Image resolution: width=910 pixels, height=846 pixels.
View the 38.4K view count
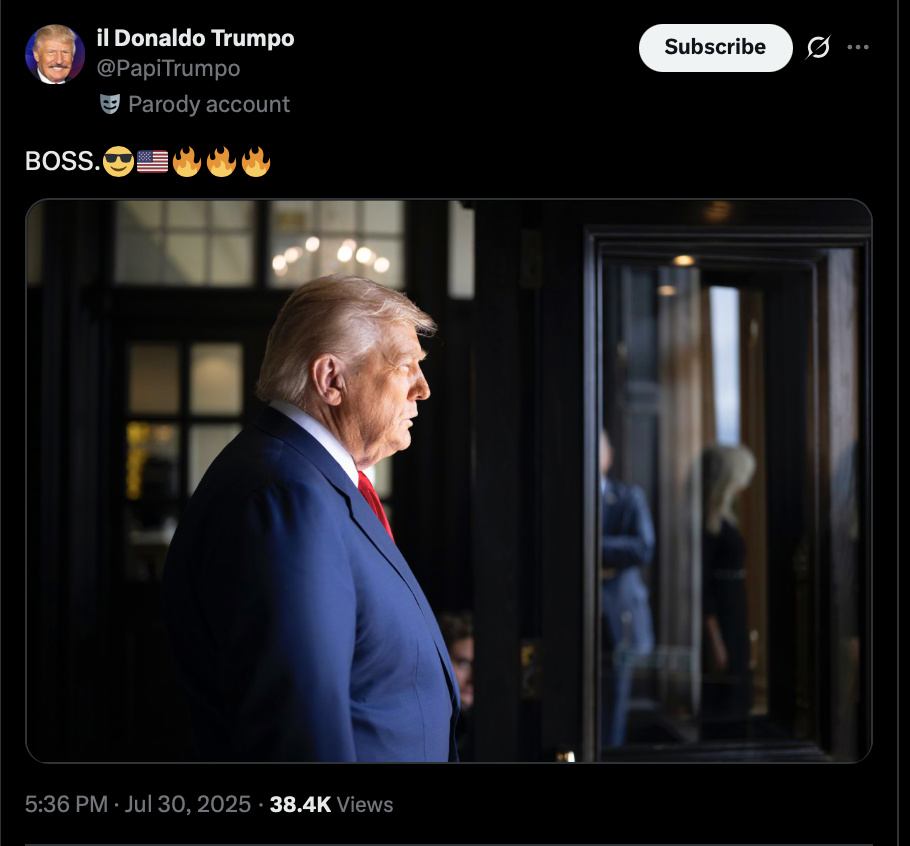(300, 804)
